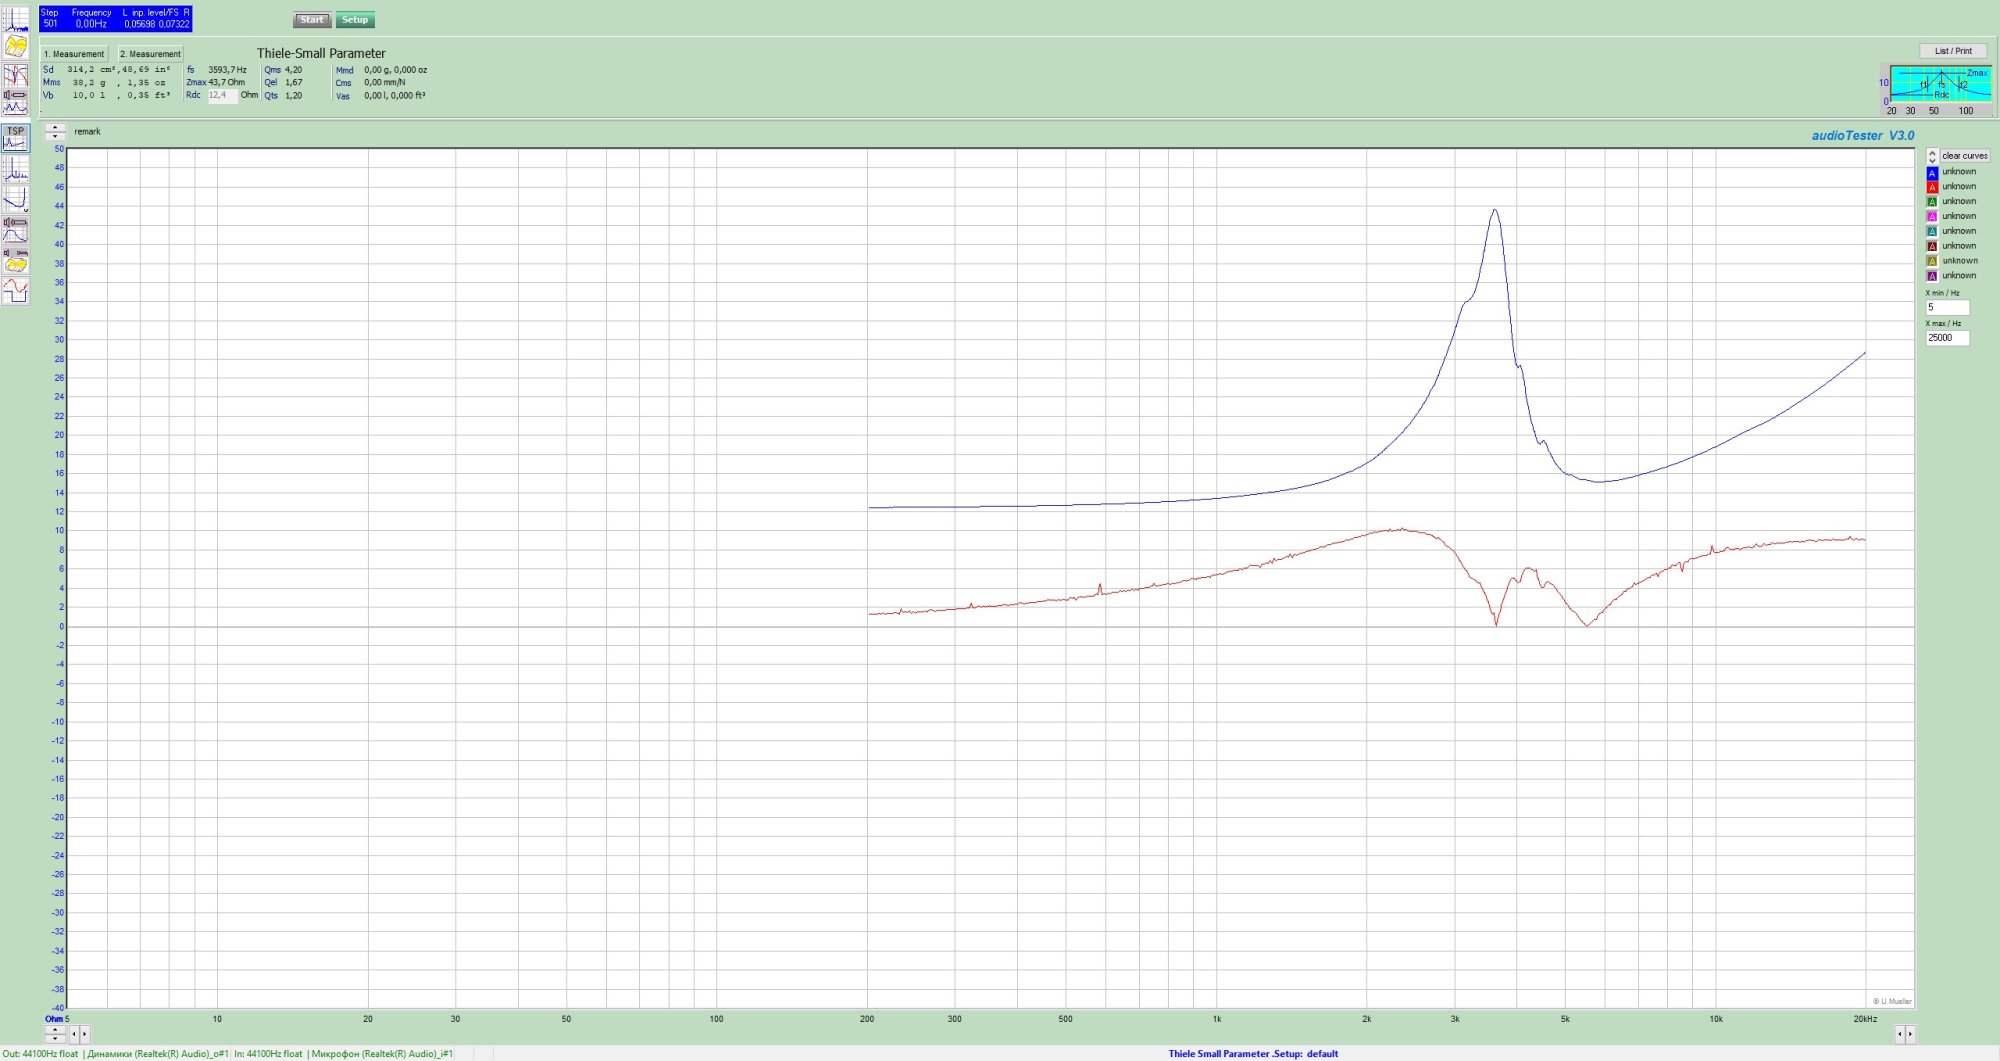Image resolution: width=2000 pixels, height=1061 pixels.
Task: Click the Frequency 0,00Hz readout
Action: (91, 19)
